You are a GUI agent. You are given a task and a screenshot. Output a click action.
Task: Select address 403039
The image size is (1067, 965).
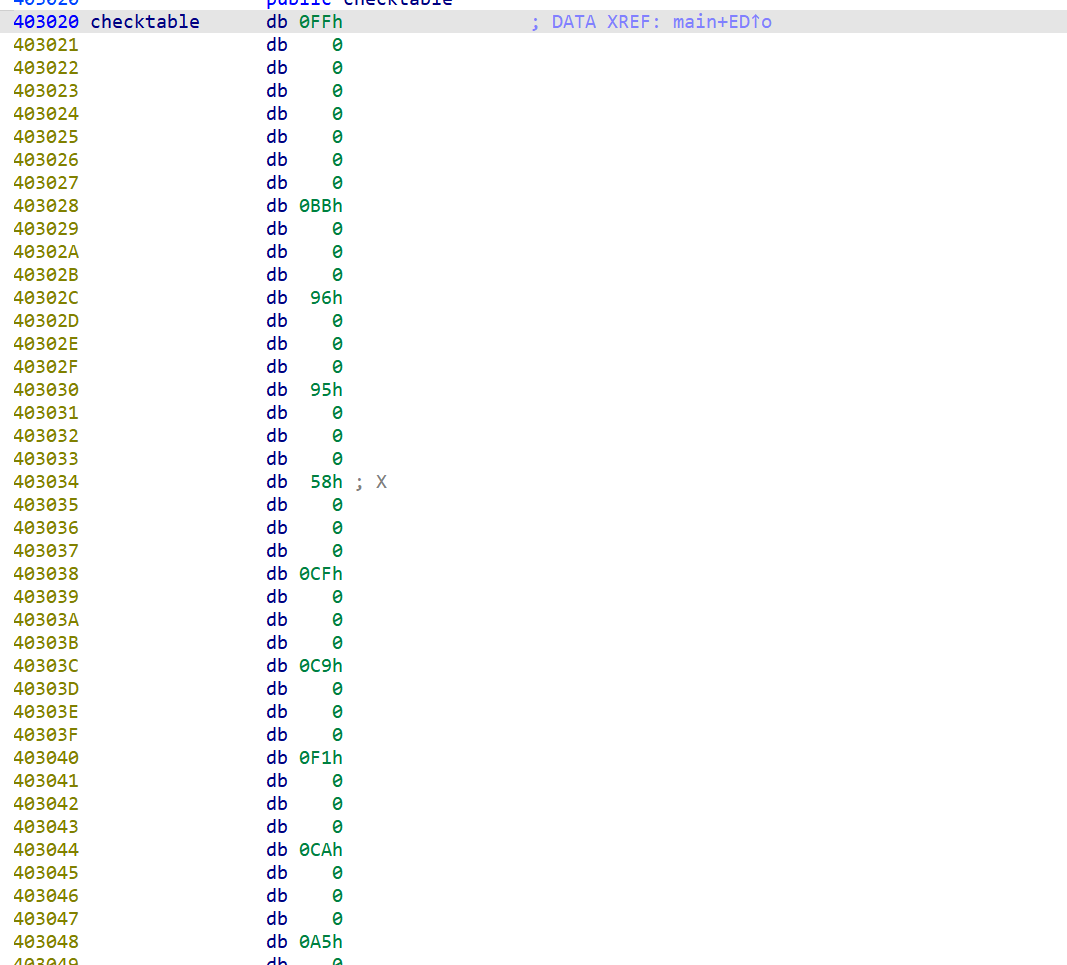pyautogui.click(x=46, y=597)
